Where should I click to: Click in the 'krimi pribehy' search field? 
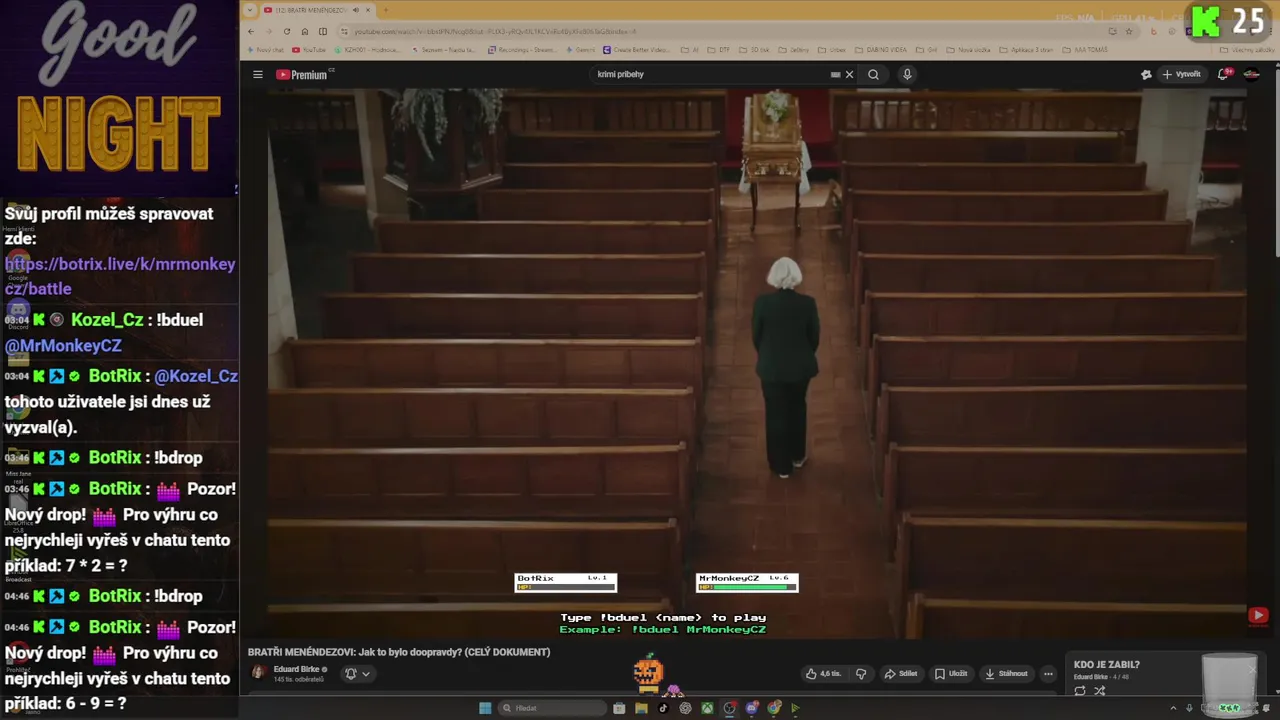click(710, 74)
